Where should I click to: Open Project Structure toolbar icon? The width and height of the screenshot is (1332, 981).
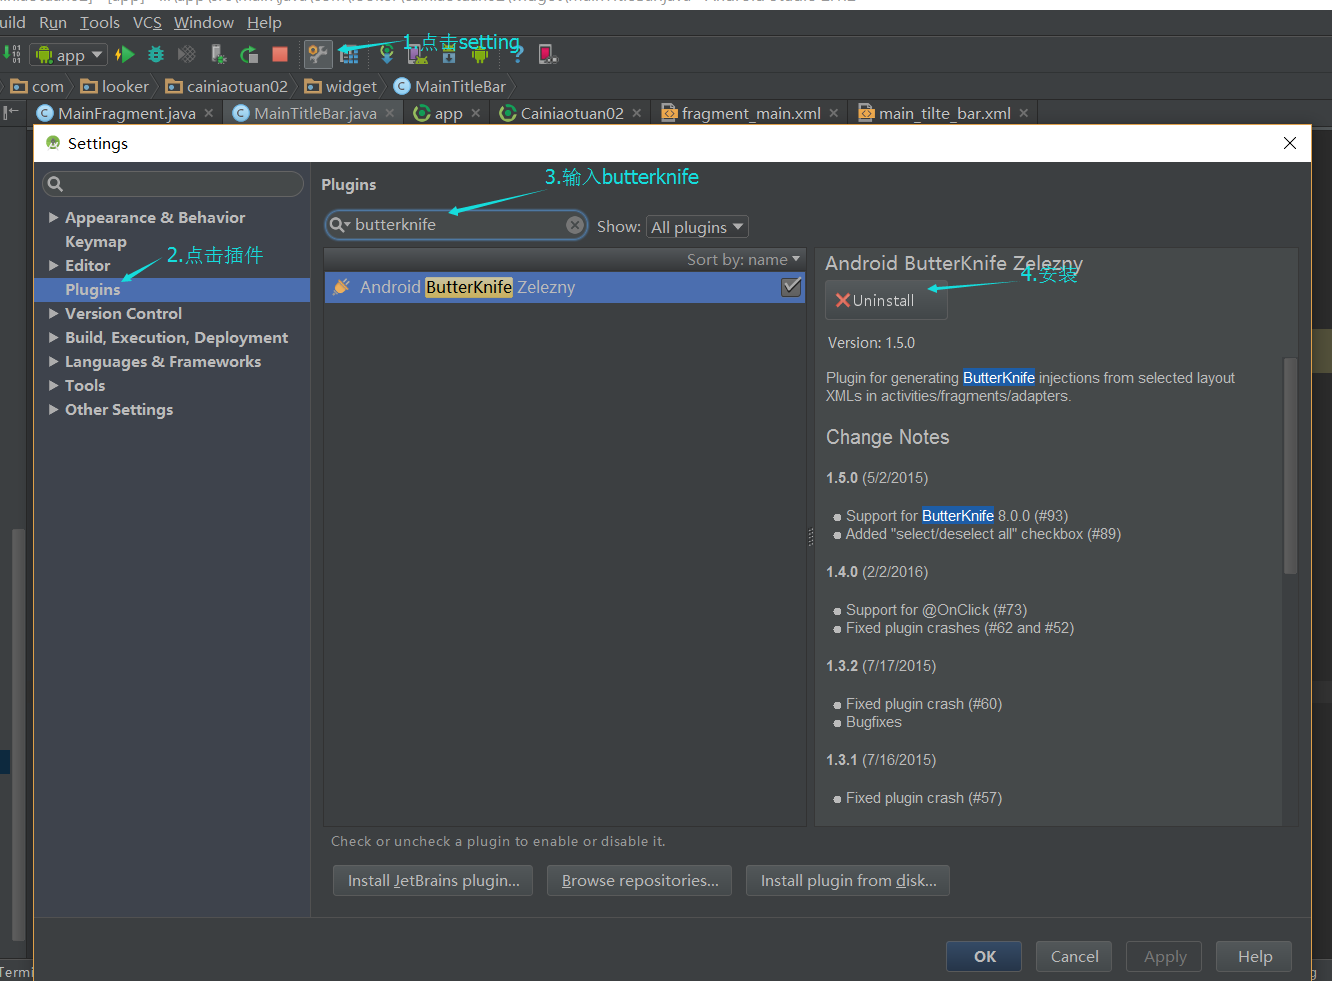coord(349,55)
